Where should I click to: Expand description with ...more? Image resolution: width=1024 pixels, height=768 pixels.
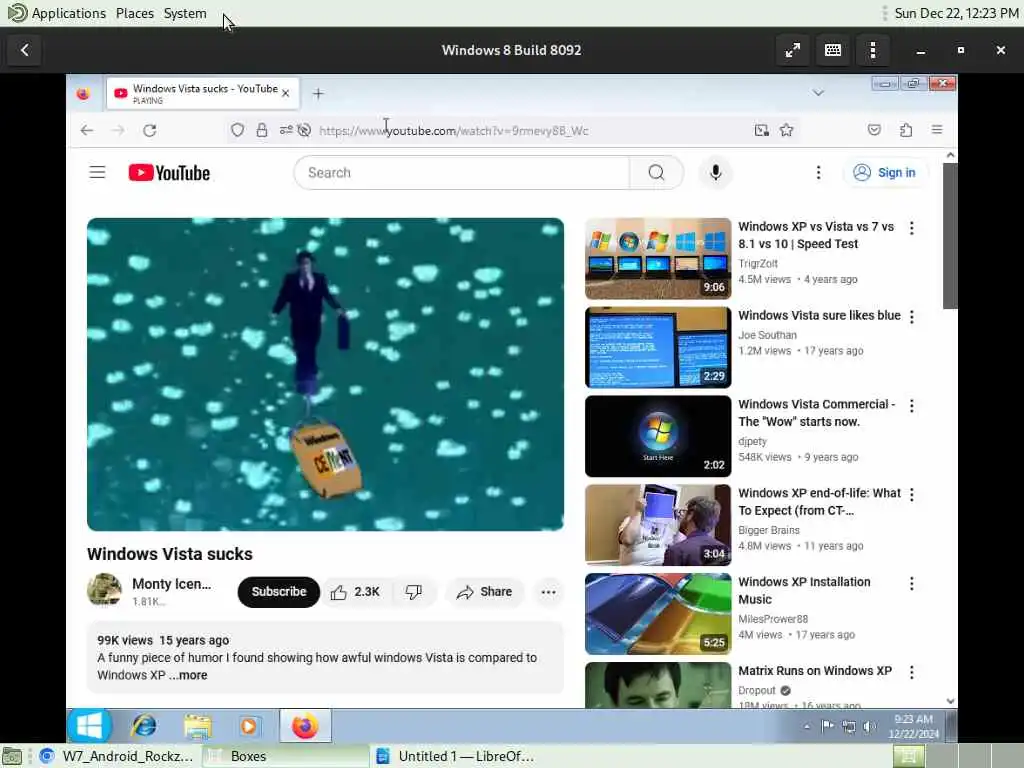(x=189, y=675)
